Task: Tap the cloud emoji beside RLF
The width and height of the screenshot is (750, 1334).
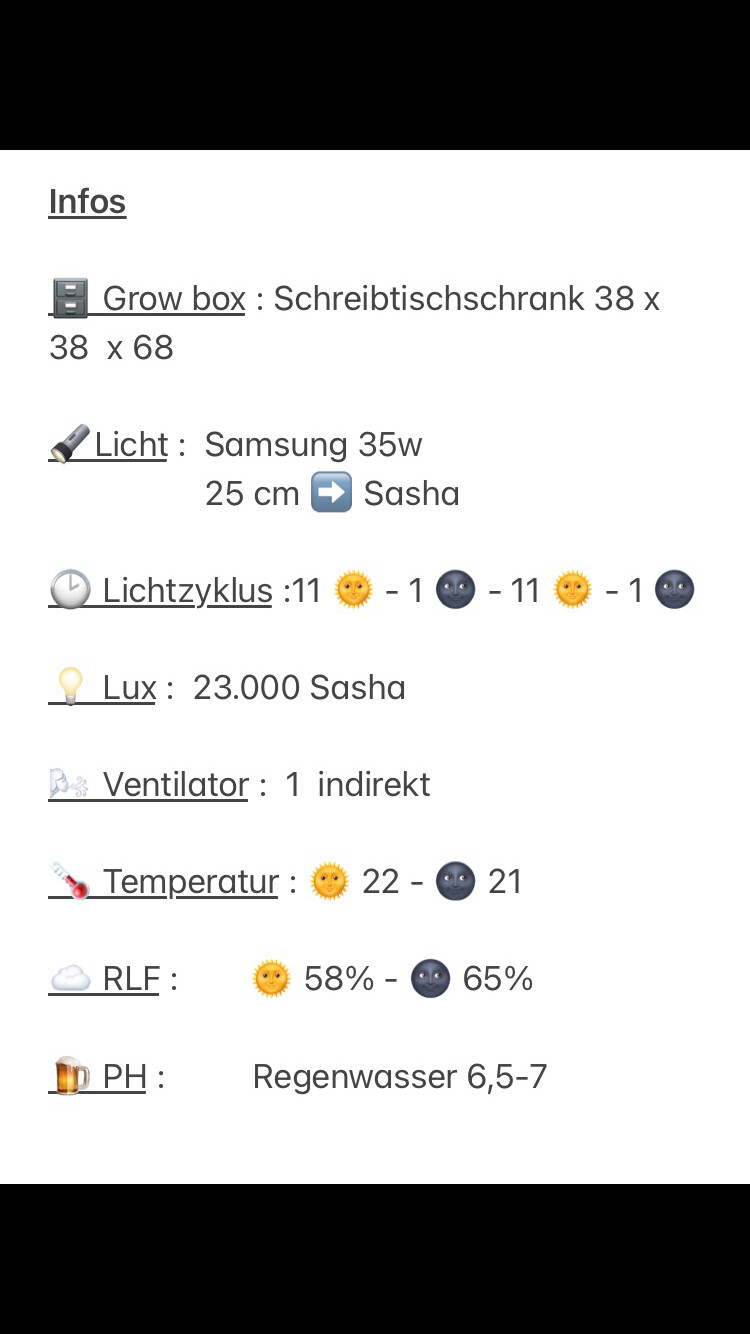Action: [70, 978]
